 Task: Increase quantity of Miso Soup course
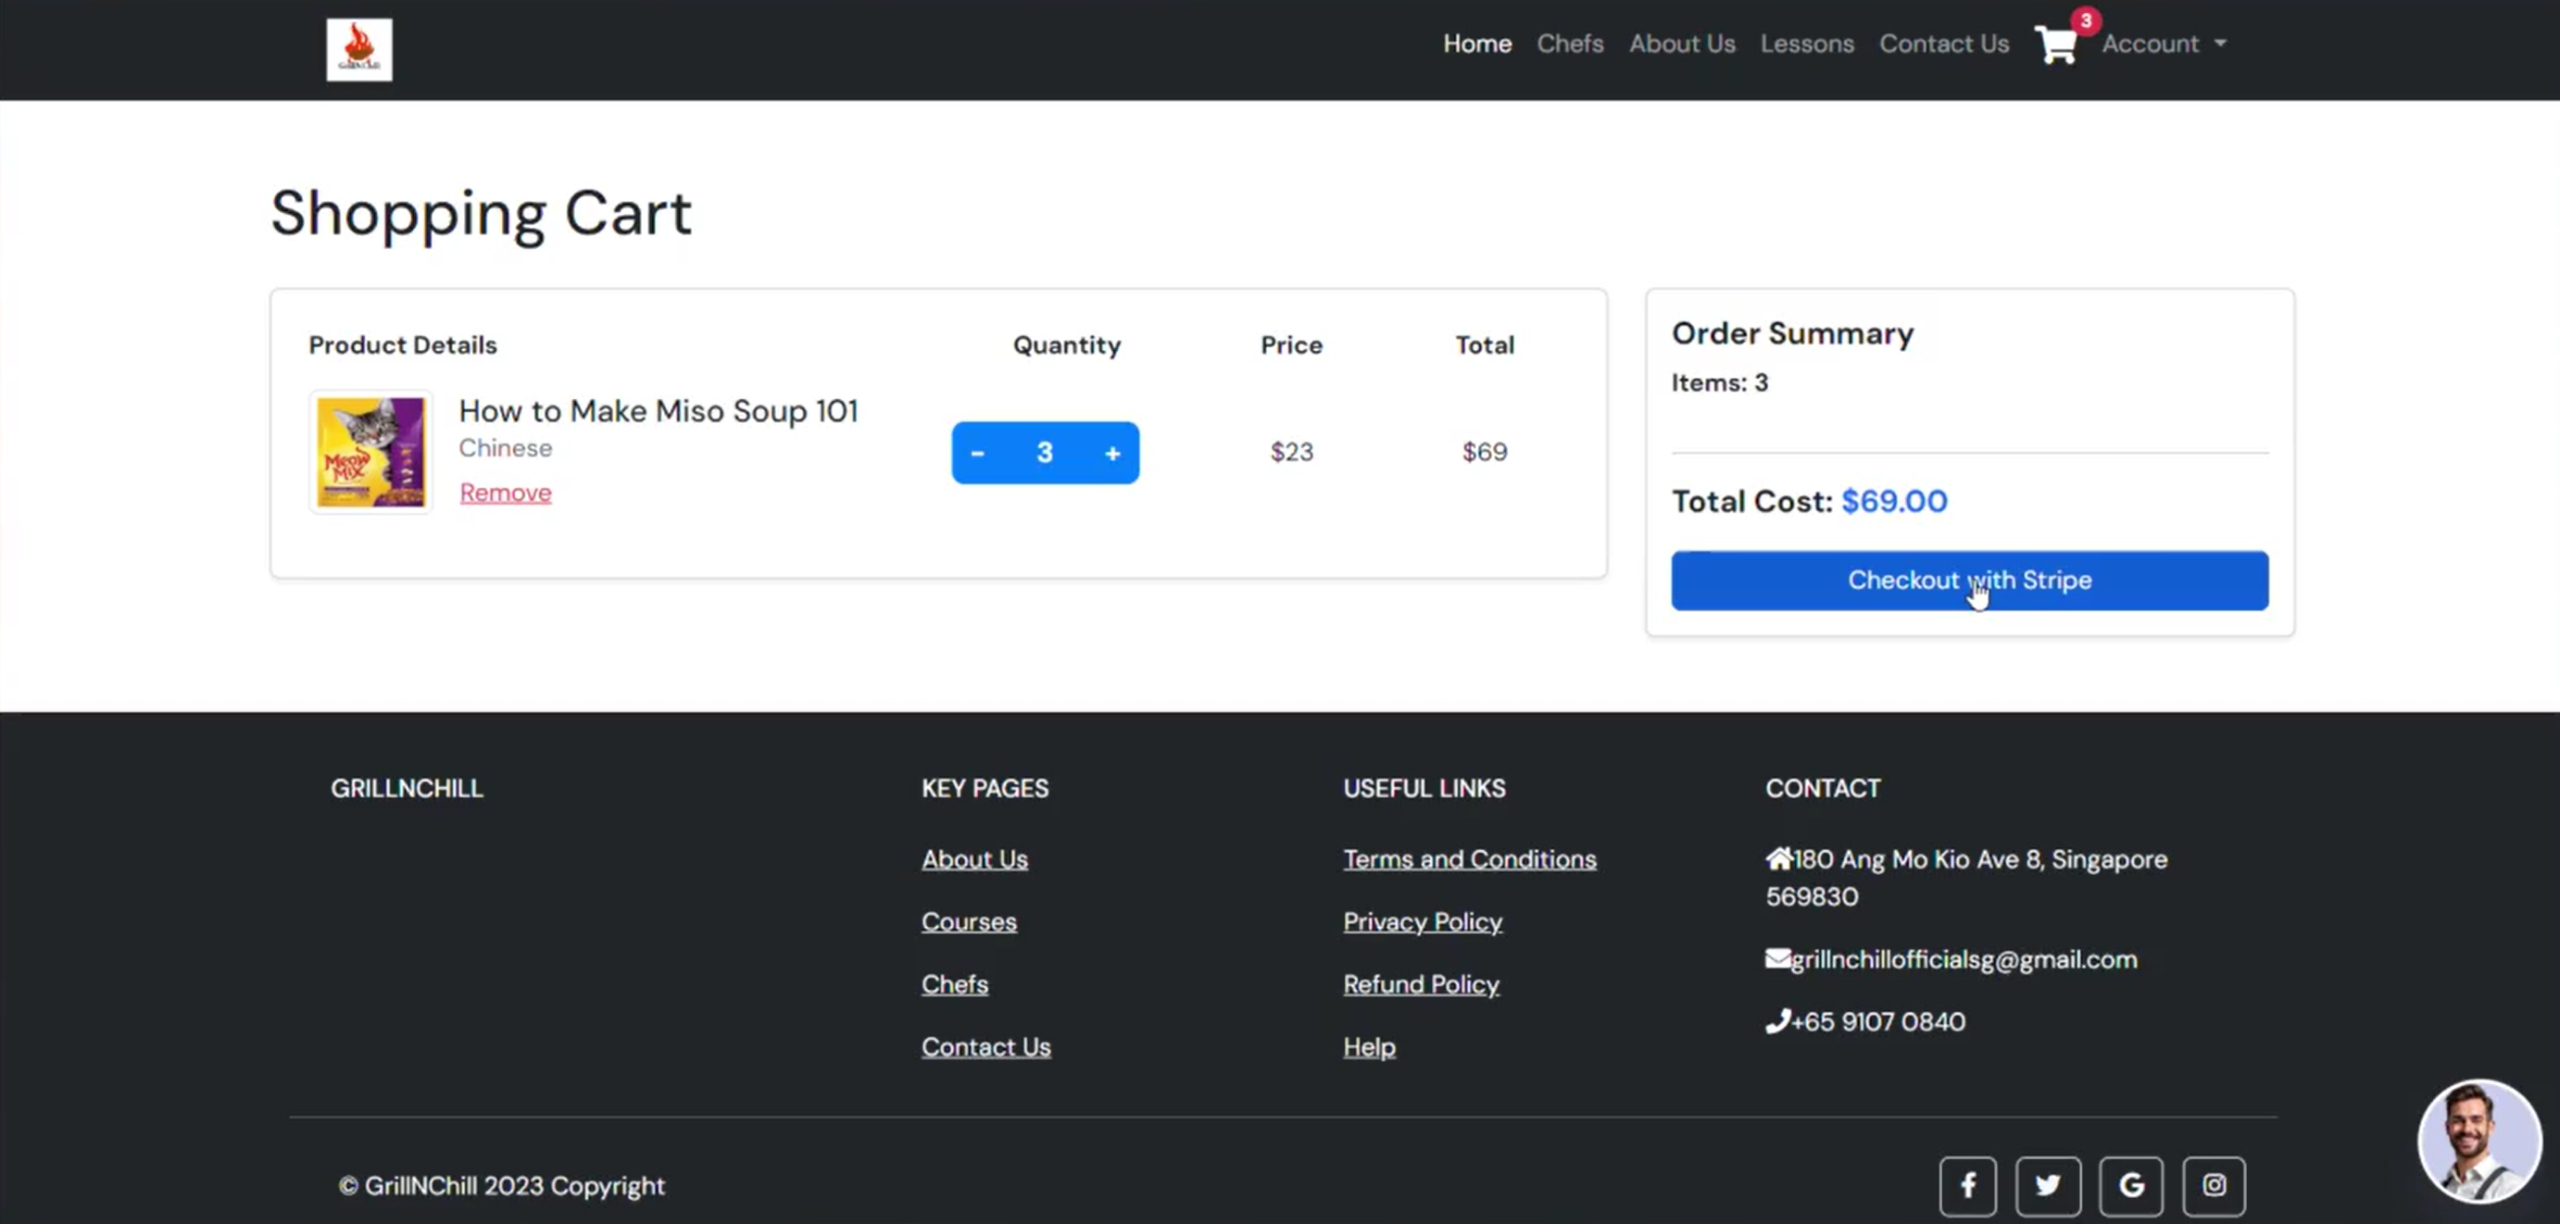[1112, 452]
